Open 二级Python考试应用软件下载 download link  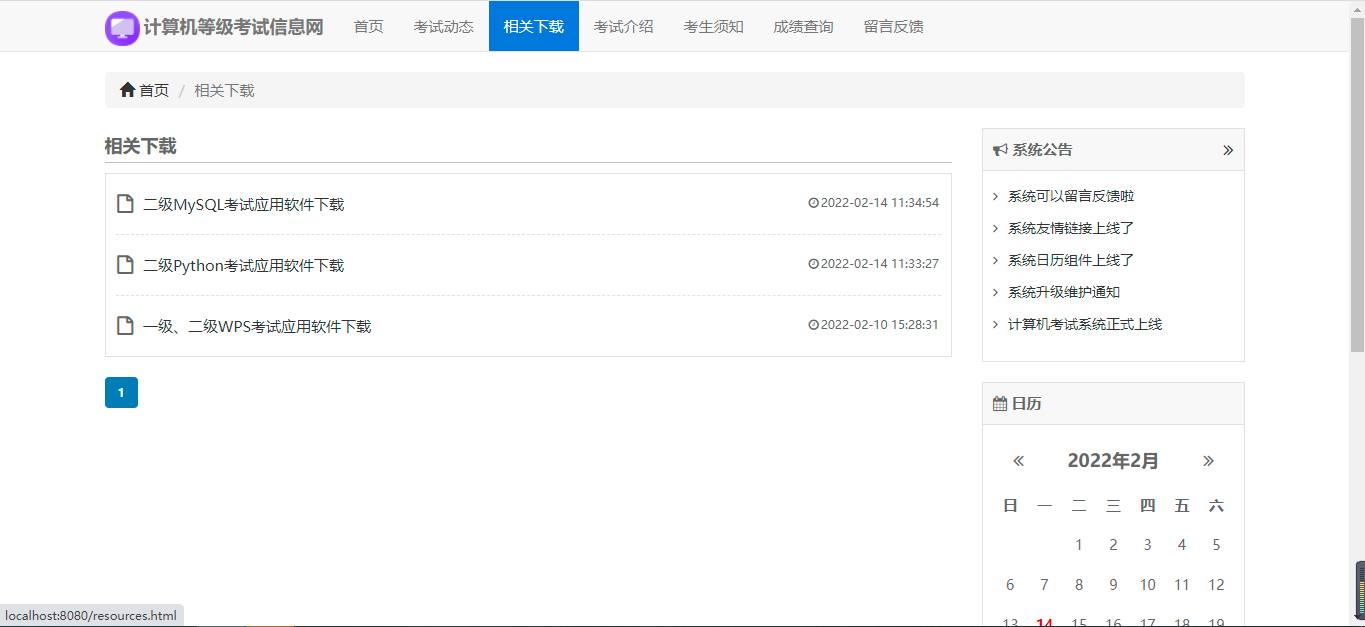point(244,266)
